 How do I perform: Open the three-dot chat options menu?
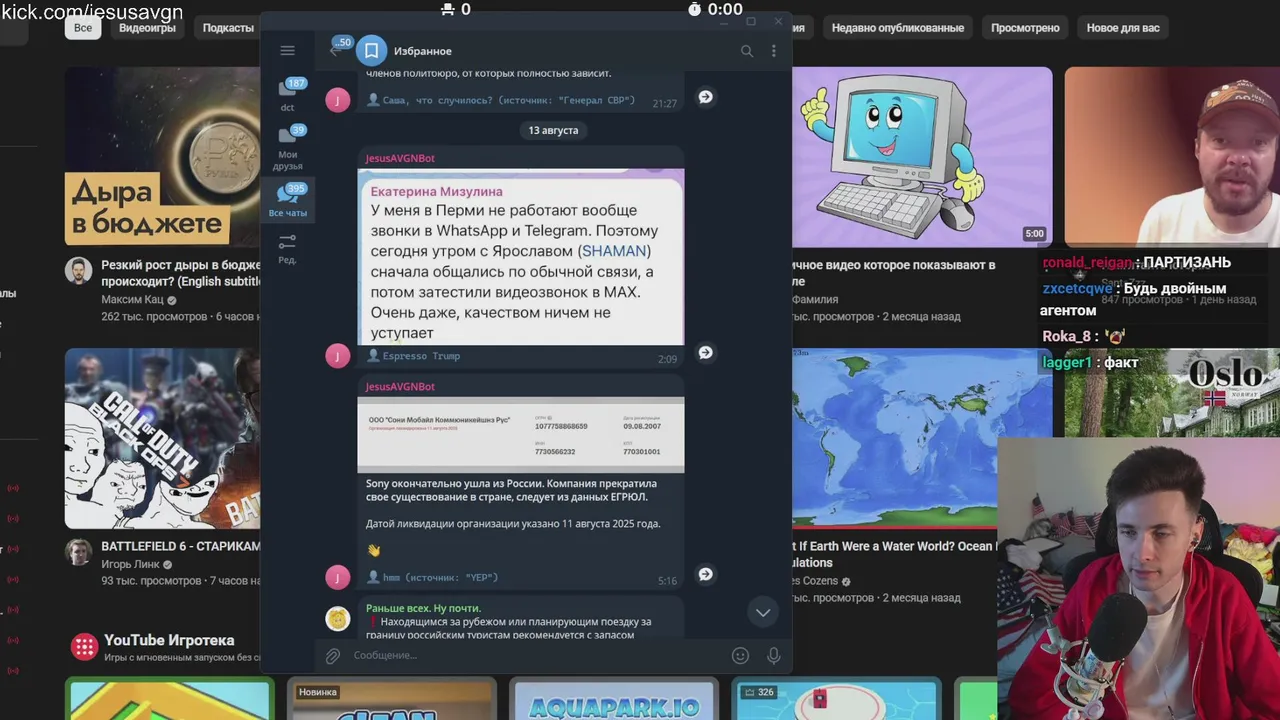click(x=773, y=51)
